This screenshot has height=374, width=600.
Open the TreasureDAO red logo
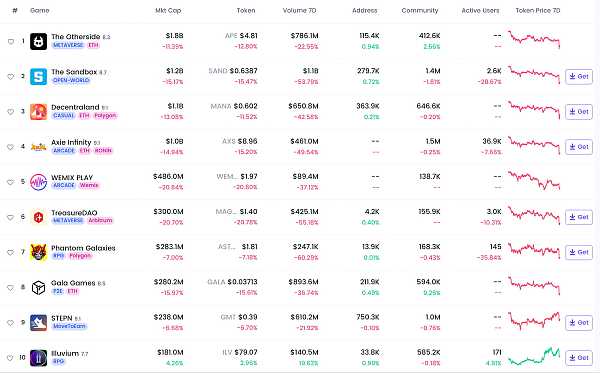(39, 217)
